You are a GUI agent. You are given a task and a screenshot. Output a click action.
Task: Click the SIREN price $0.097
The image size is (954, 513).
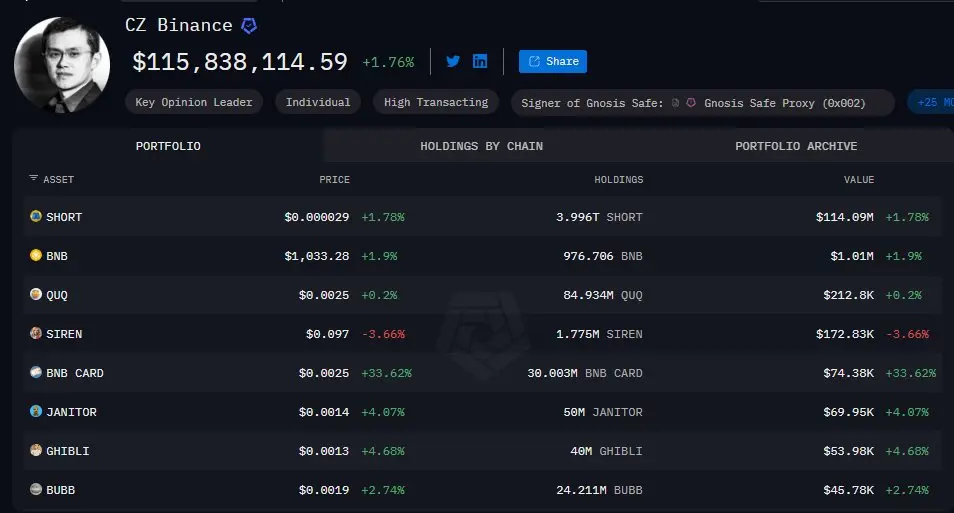(x=327, y=334)
